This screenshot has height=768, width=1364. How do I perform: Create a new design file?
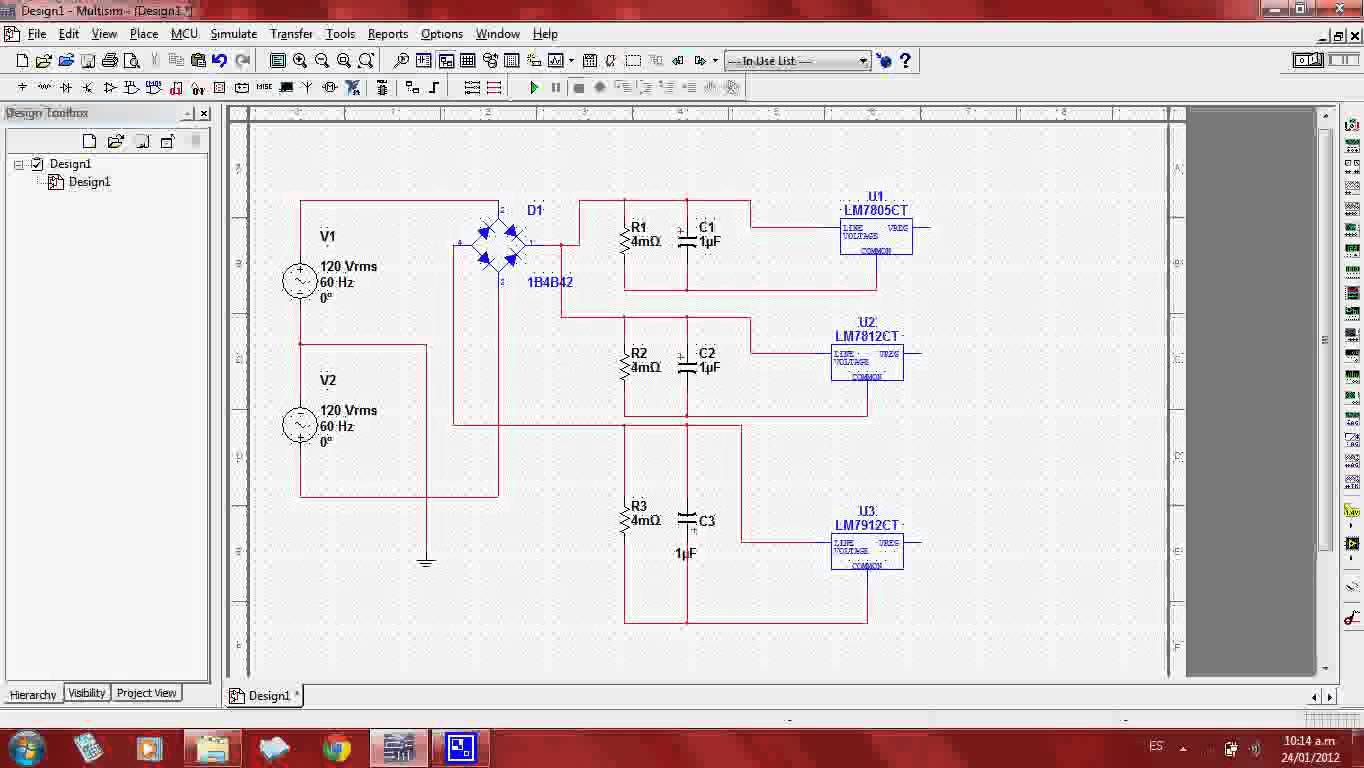[x=22, y=61]
